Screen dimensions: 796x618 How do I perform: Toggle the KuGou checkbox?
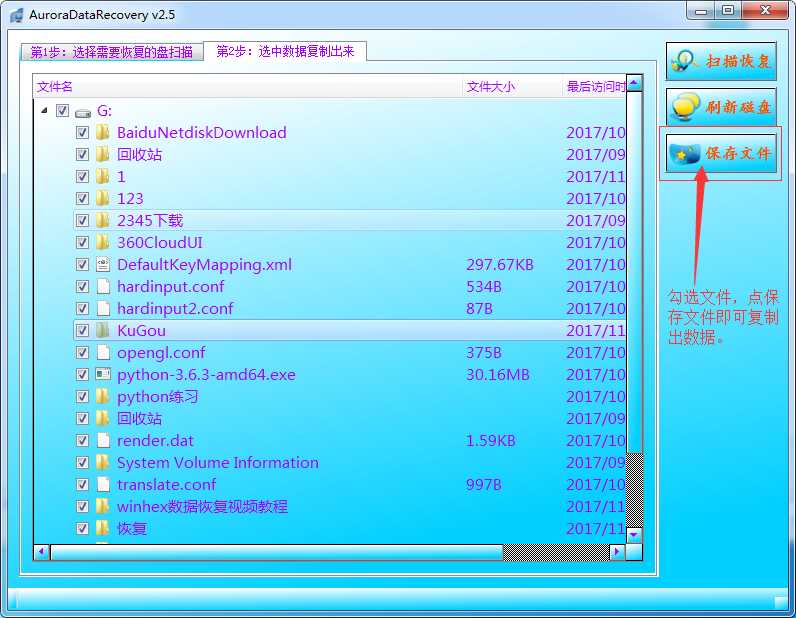pyautogui.click(x=82, y=331)
